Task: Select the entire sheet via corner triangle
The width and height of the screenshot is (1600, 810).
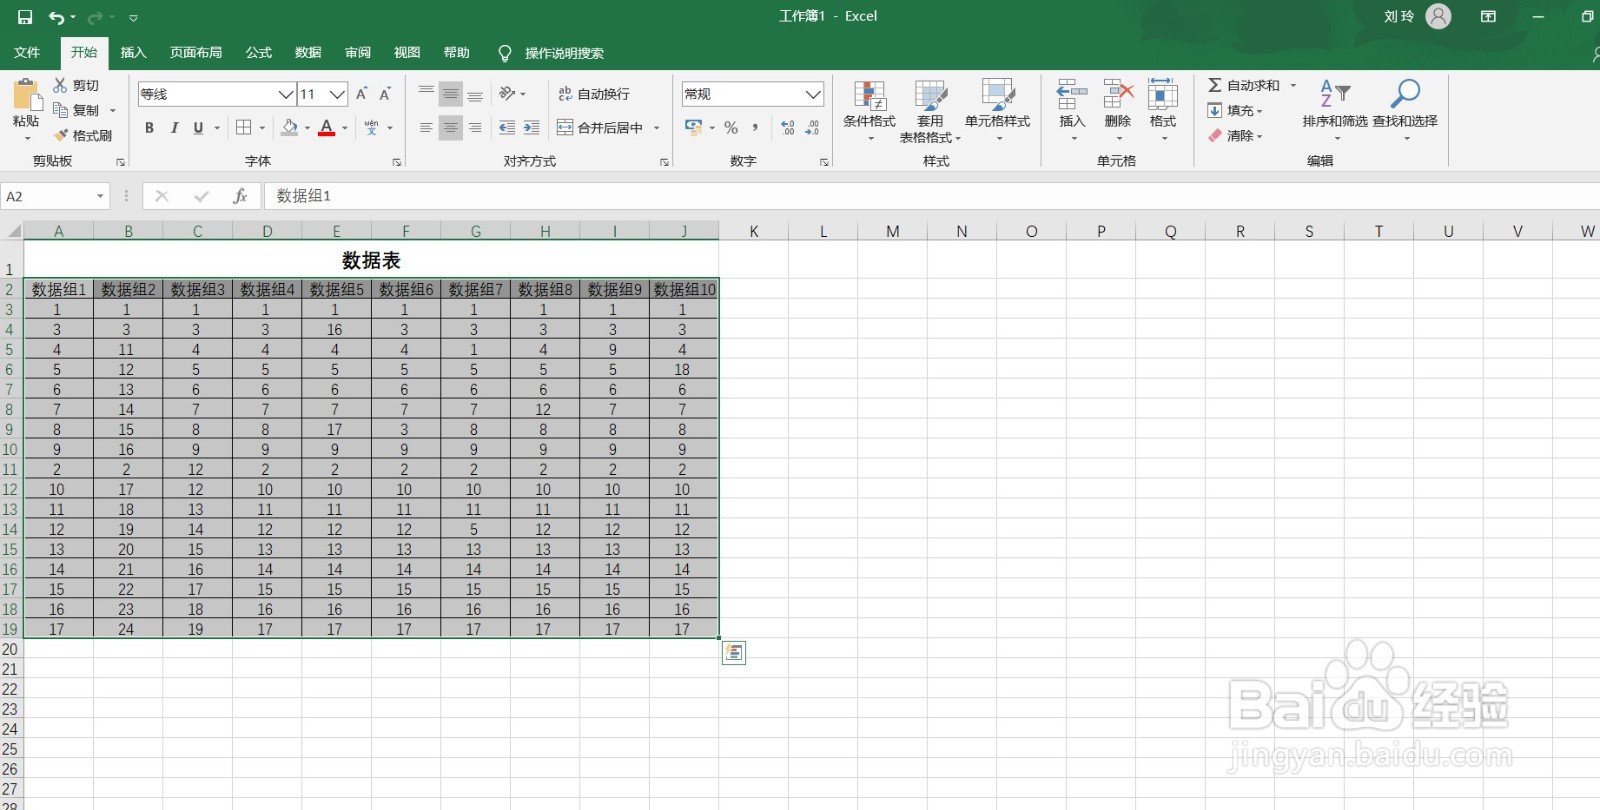Action: pos(12,231)
